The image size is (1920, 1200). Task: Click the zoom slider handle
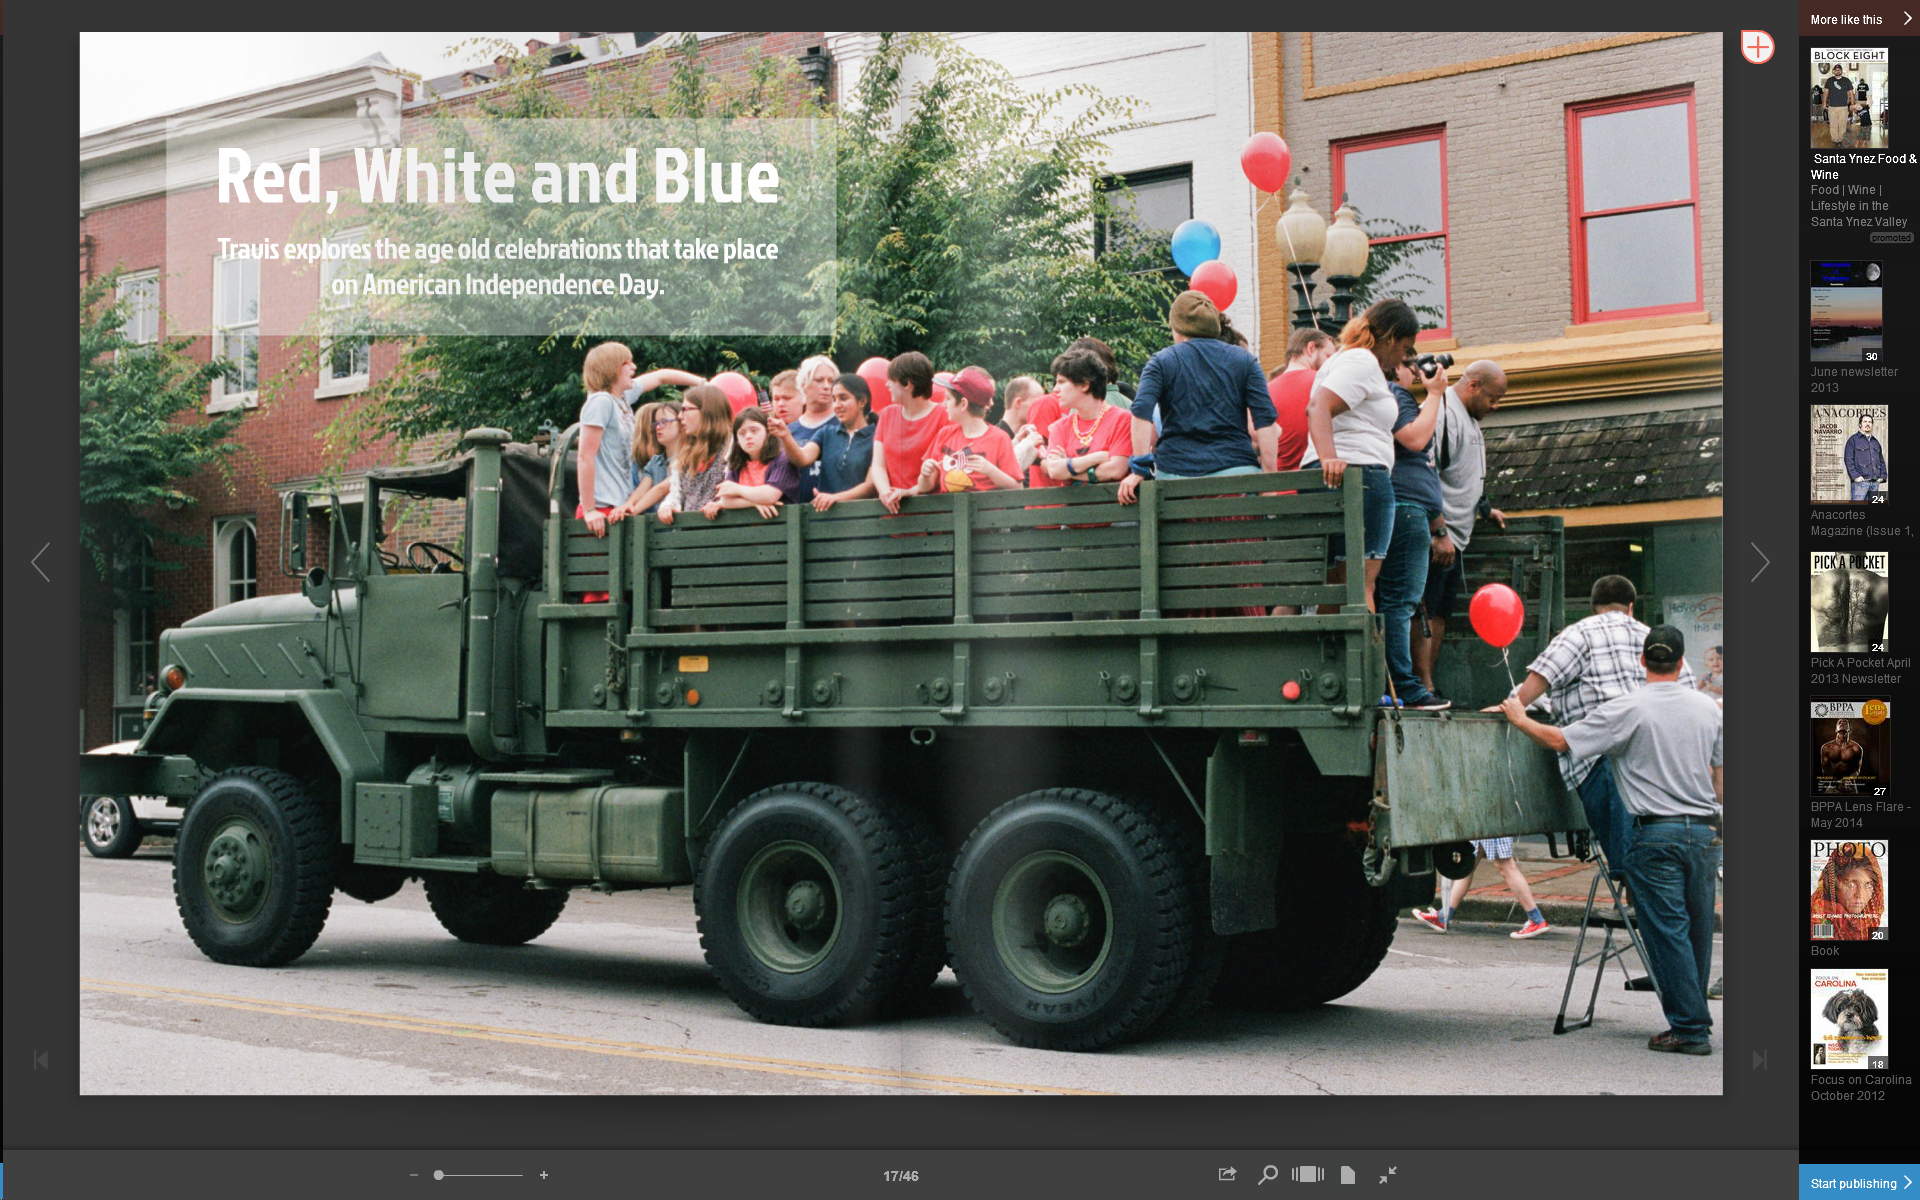pyautogui.click(x=438, y=1175)
